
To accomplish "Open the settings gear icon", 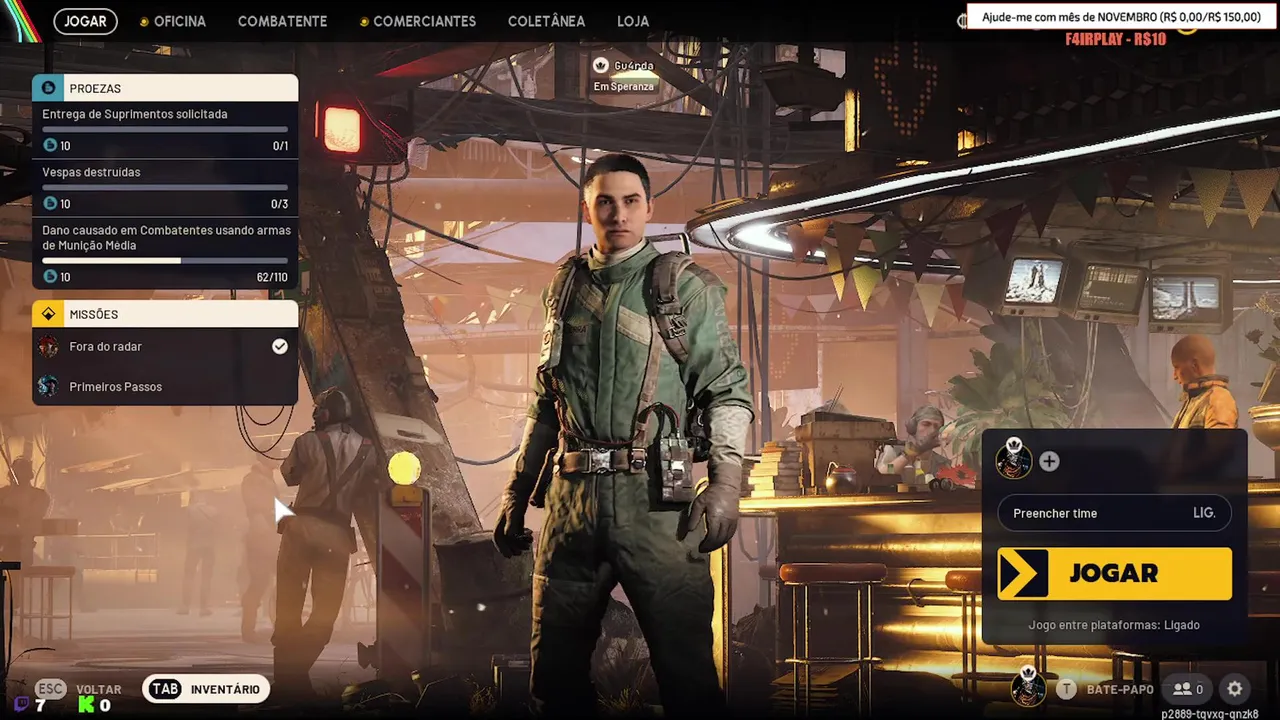I will [x=1235, y=689].
